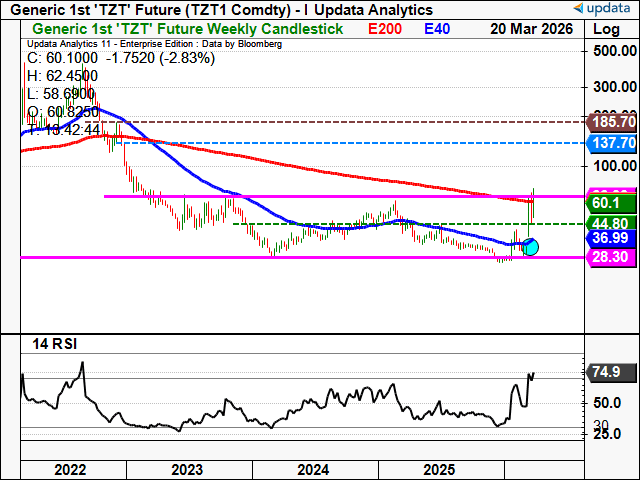Image resolution: width=640 pixels, height=480 pixels.
Task: Select 2023 on the time axis
Action: tap(190, 468)
